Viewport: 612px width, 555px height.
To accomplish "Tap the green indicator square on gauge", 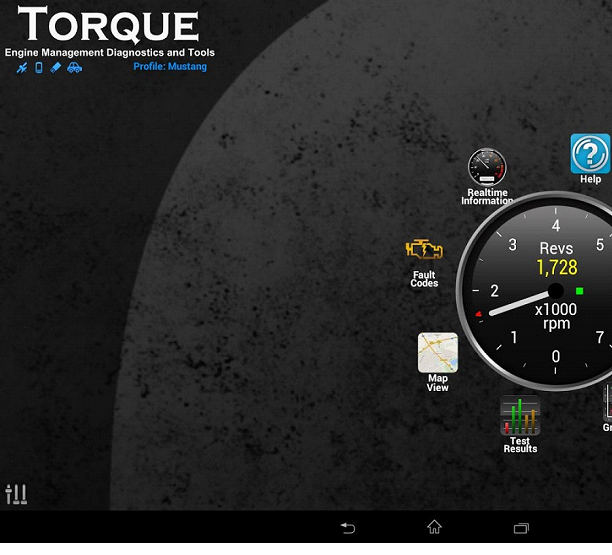I will point(580,291).
